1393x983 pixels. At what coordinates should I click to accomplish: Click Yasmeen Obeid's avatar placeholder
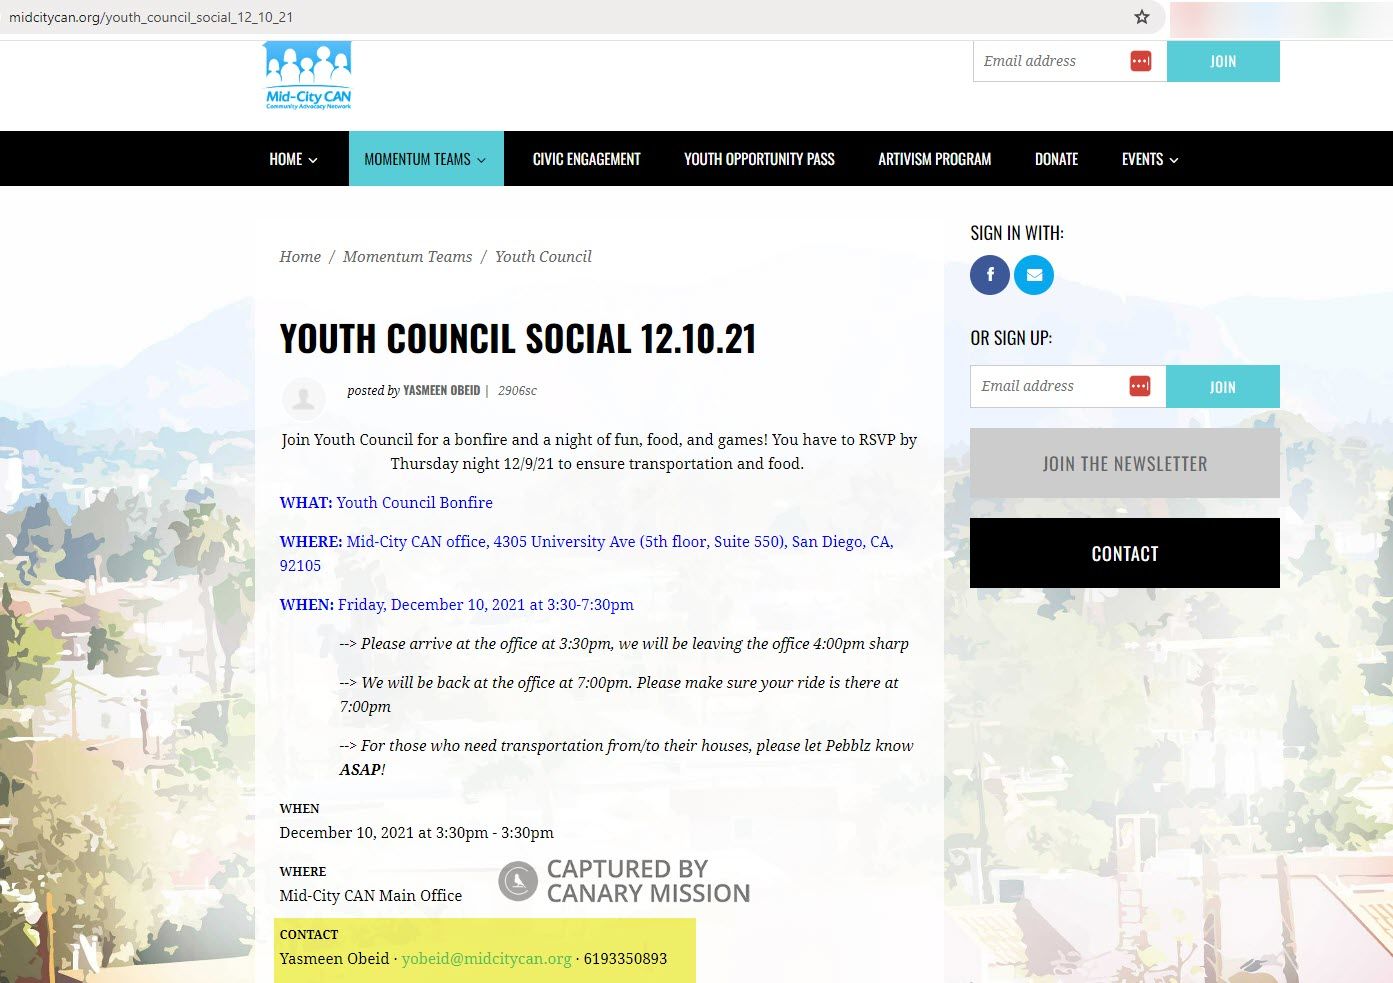(x=303, y=399)
